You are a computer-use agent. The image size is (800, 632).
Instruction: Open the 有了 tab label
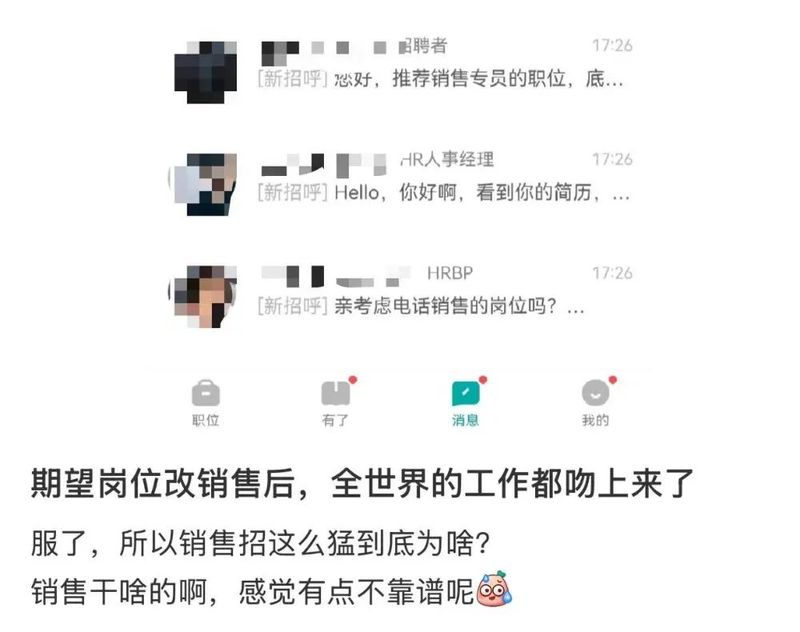[x=335, y=420]
